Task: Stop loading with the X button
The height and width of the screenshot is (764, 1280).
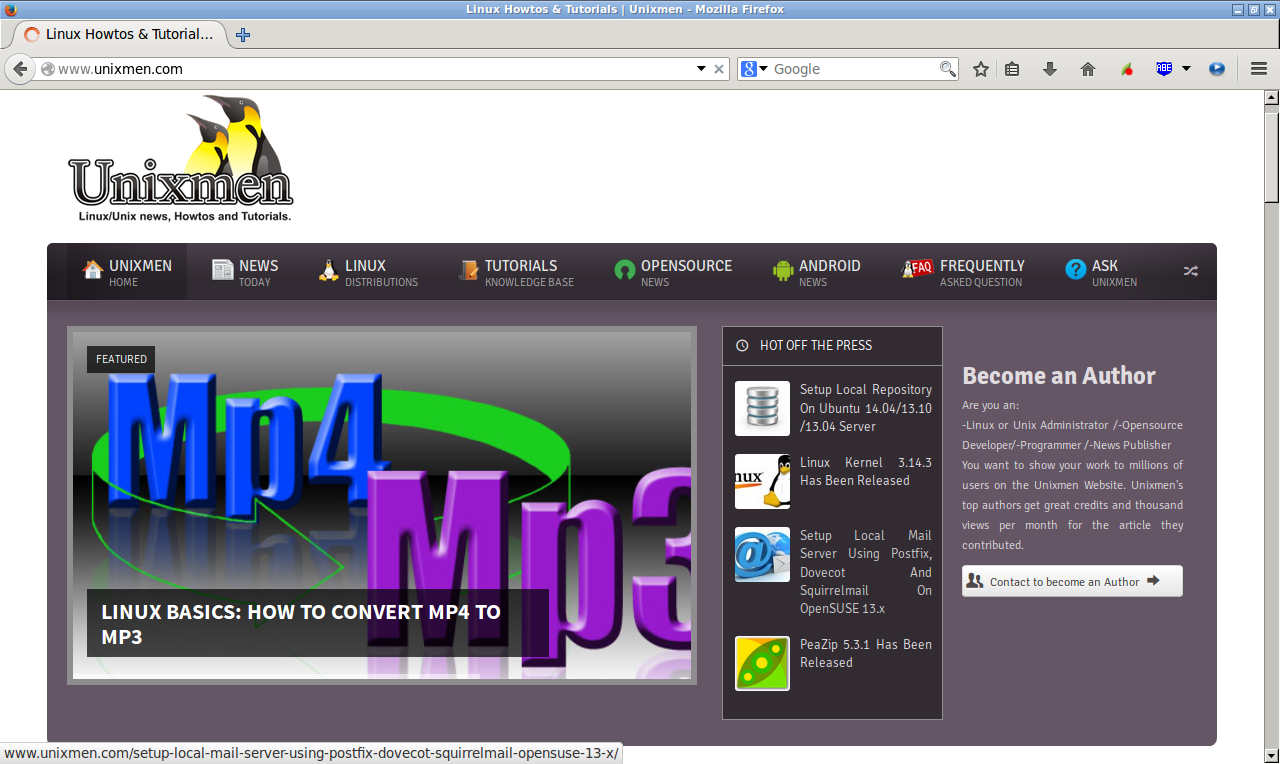Action: pyautogui.click(x=719, y=69)
